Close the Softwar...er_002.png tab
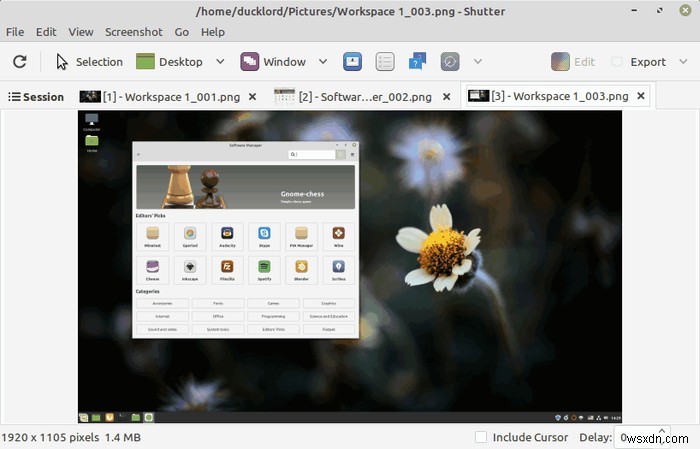700x449 pixels. pyautogui.click(x=446, y=97)
